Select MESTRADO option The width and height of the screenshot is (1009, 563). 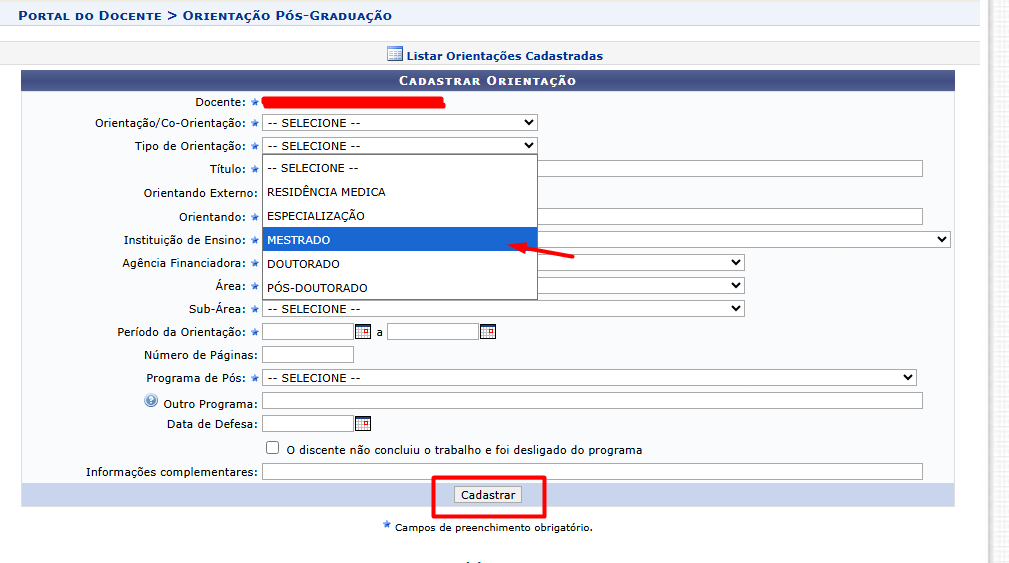[x=400, y=239]
